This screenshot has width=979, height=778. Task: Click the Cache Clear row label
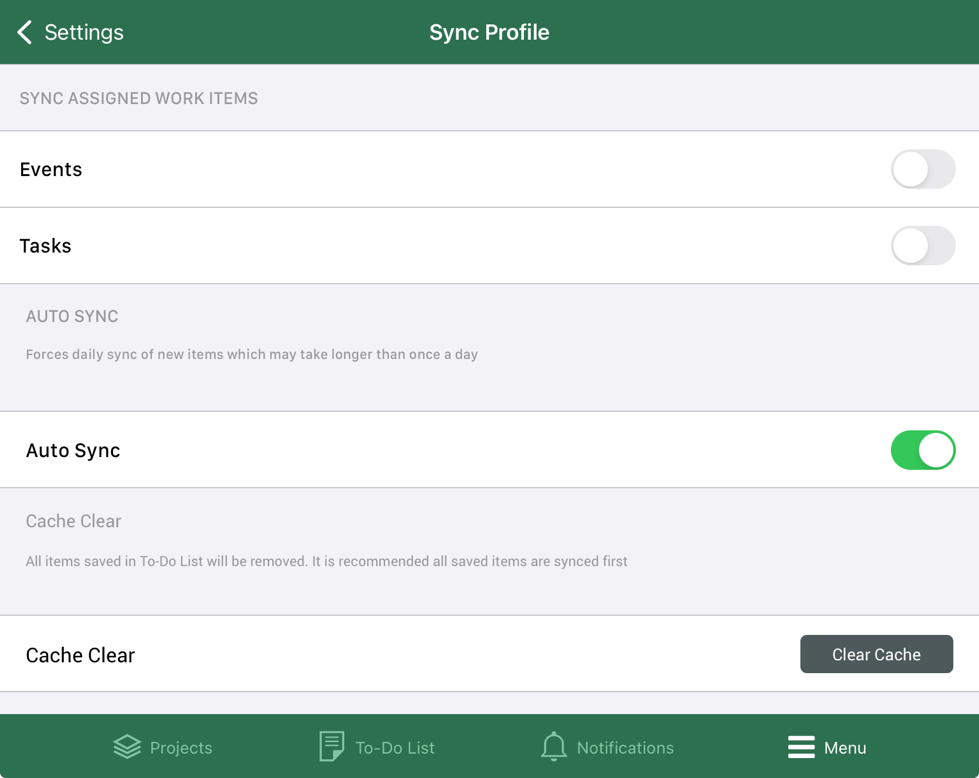pos(80,655)
